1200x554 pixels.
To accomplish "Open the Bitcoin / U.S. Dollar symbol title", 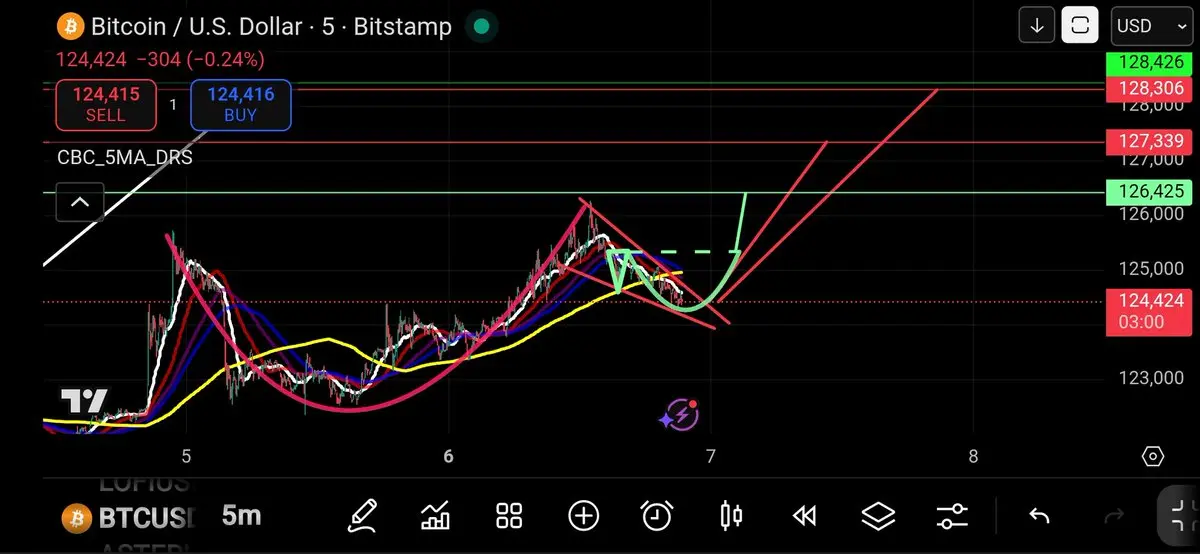I will tap(271, 26).
